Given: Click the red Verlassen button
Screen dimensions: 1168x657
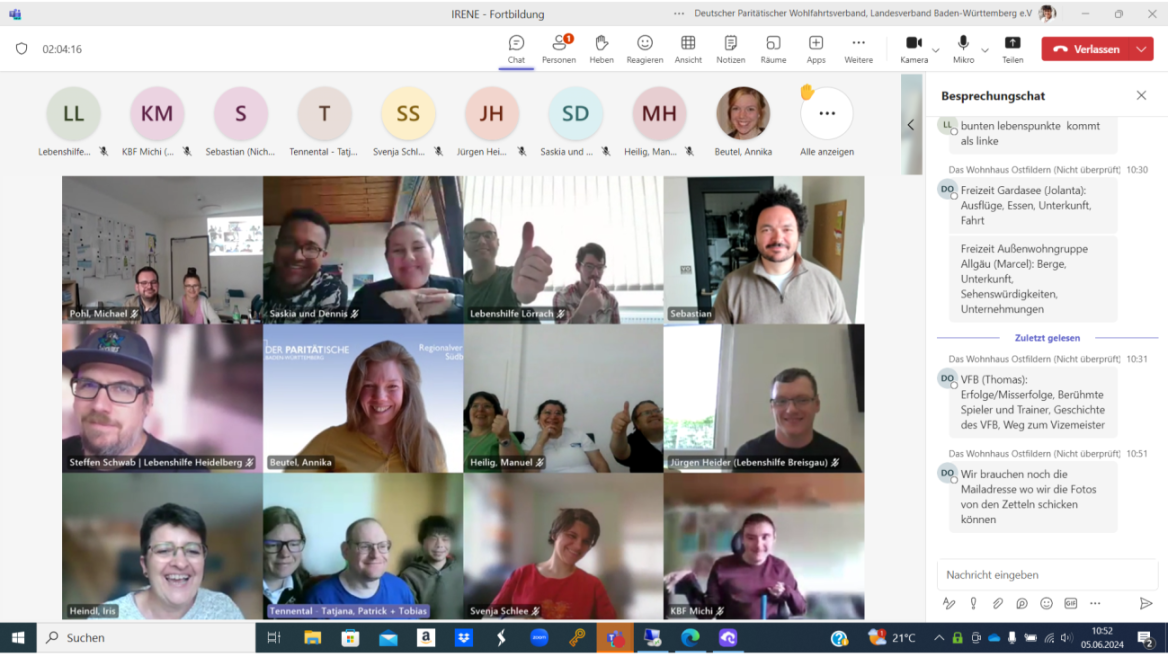Looking at the screenshot, I should (x=1086, y=49).
